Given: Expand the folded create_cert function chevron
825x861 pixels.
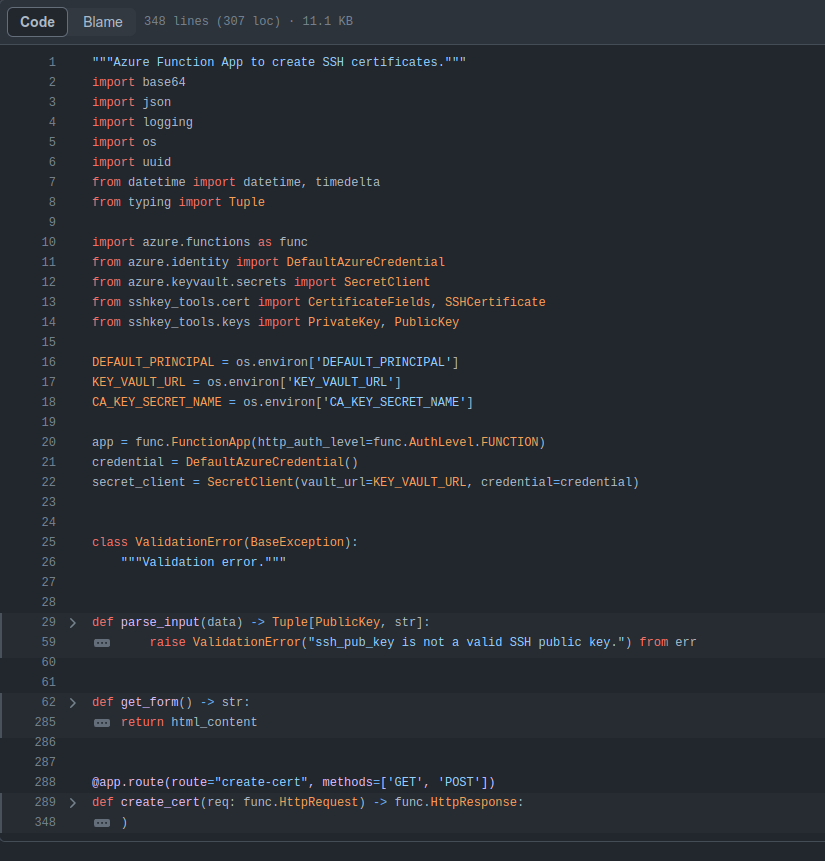Looking at the screenshot, I should point(72,802).
